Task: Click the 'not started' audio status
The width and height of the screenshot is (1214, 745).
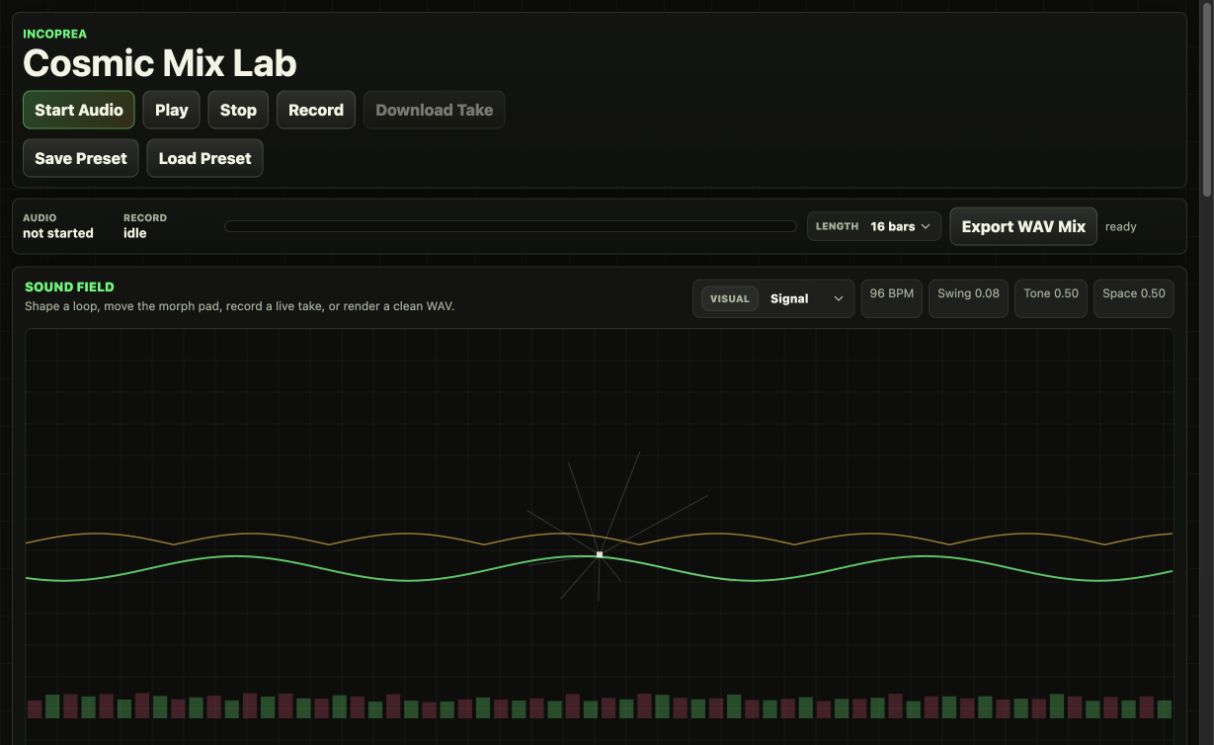Action: point(58,233)
